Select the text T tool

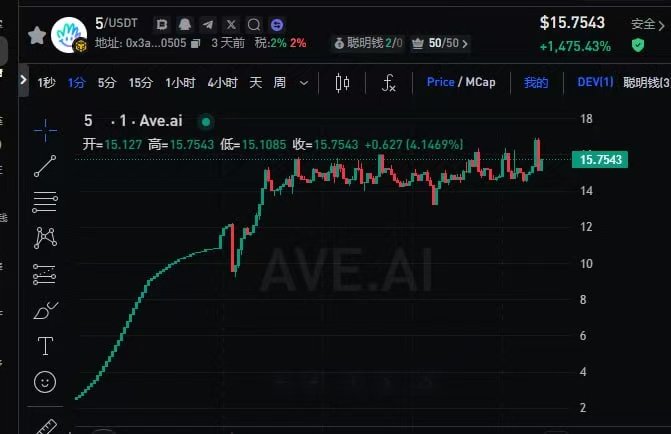tap(45, 346)
